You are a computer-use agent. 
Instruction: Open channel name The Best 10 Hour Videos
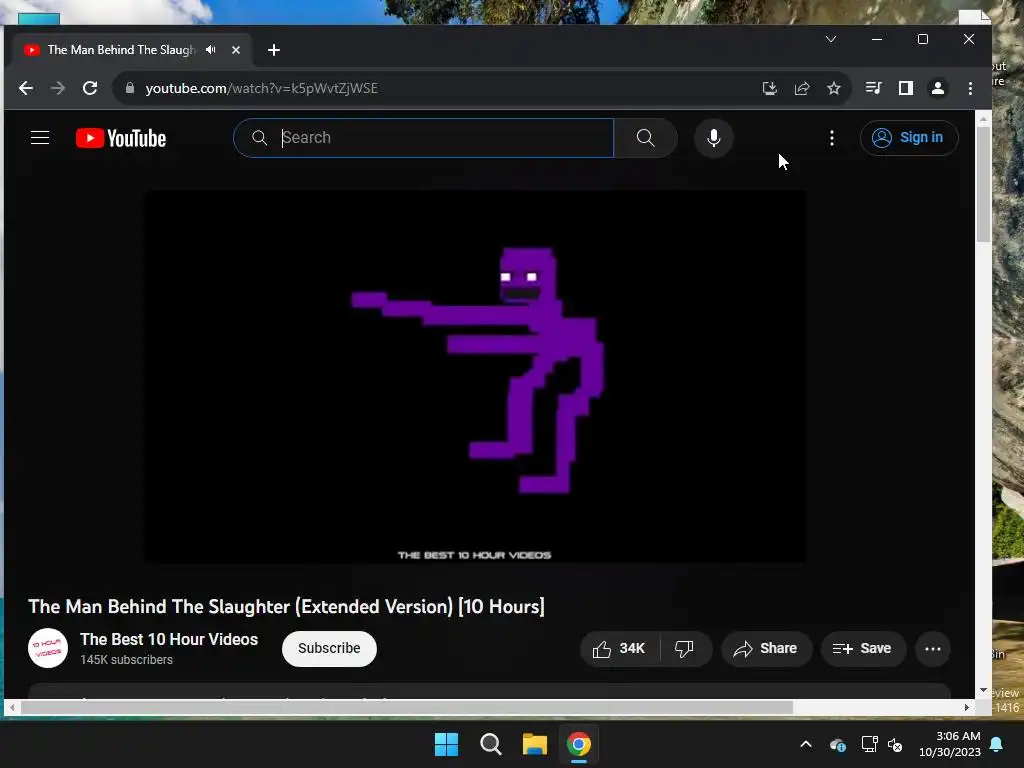(169, 639)
